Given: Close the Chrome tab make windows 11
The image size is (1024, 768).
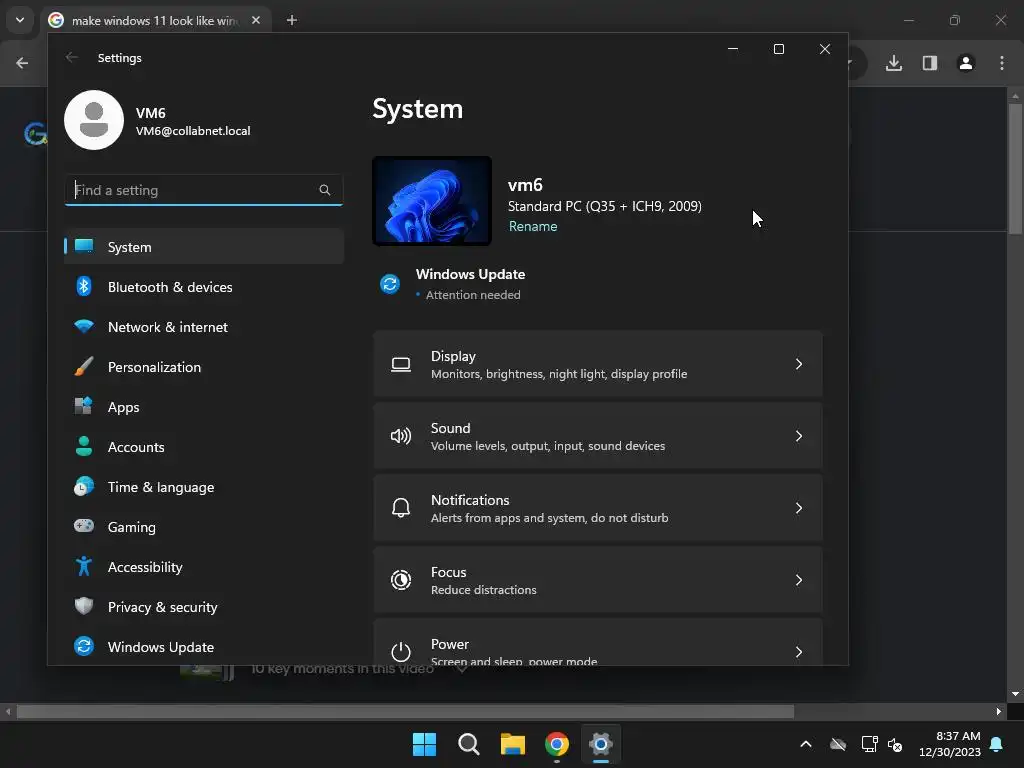Looking at the screenshot, I should [x=256, y=20].
